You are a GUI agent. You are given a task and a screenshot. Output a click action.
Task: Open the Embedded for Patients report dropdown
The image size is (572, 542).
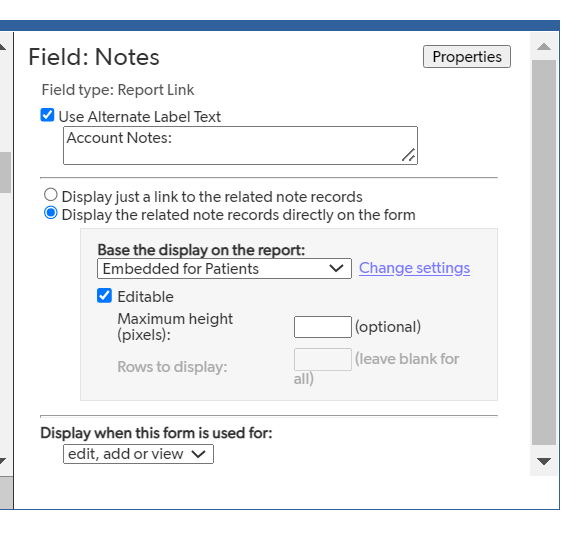coord(224,269)
